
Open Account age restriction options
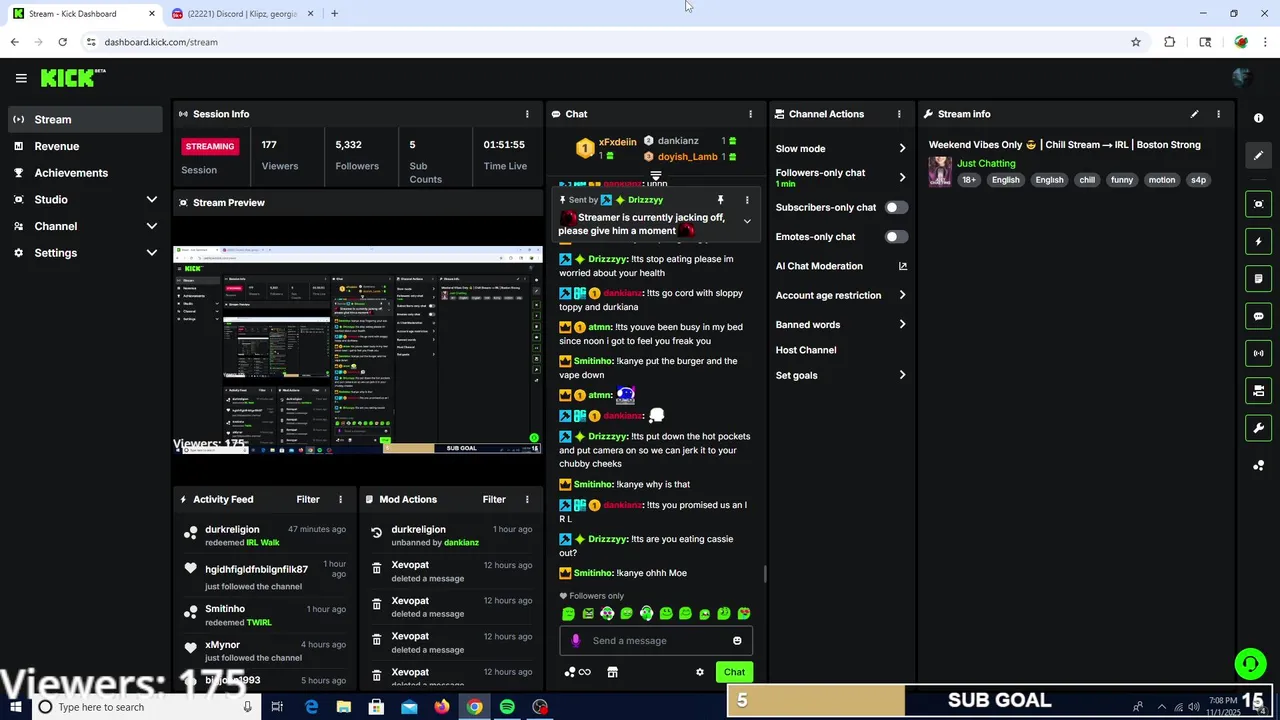(x=902, y=295)
